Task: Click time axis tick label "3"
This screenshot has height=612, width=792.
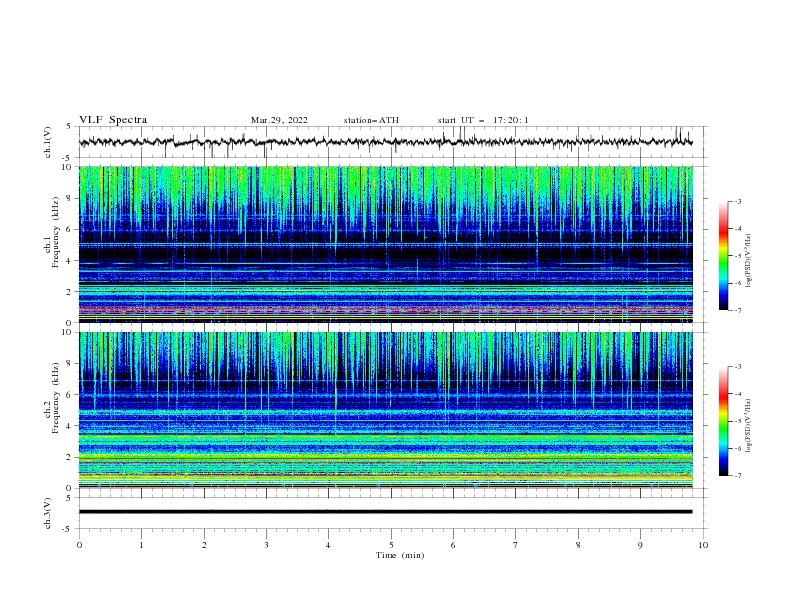Action: pyautogui.click(x=266, y=545)
